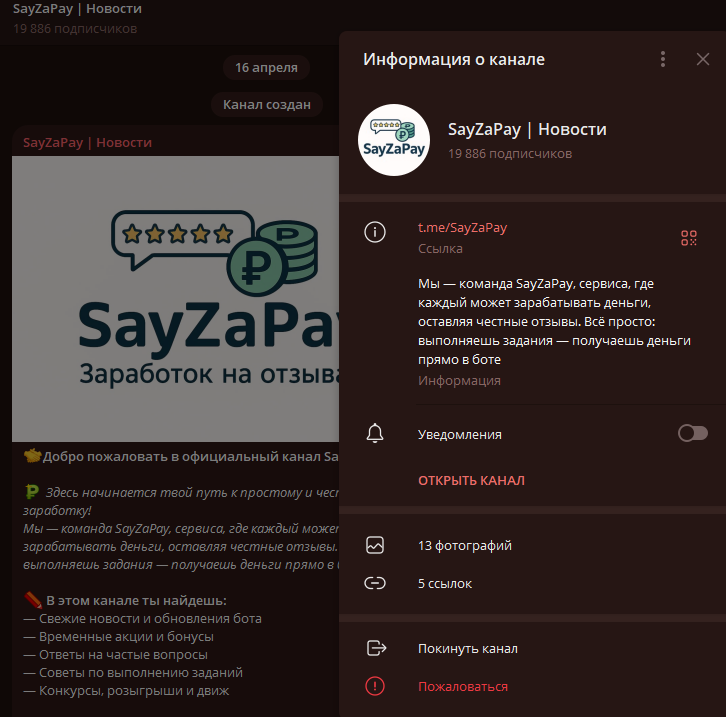Click the leave channel icon

(376, 648)
